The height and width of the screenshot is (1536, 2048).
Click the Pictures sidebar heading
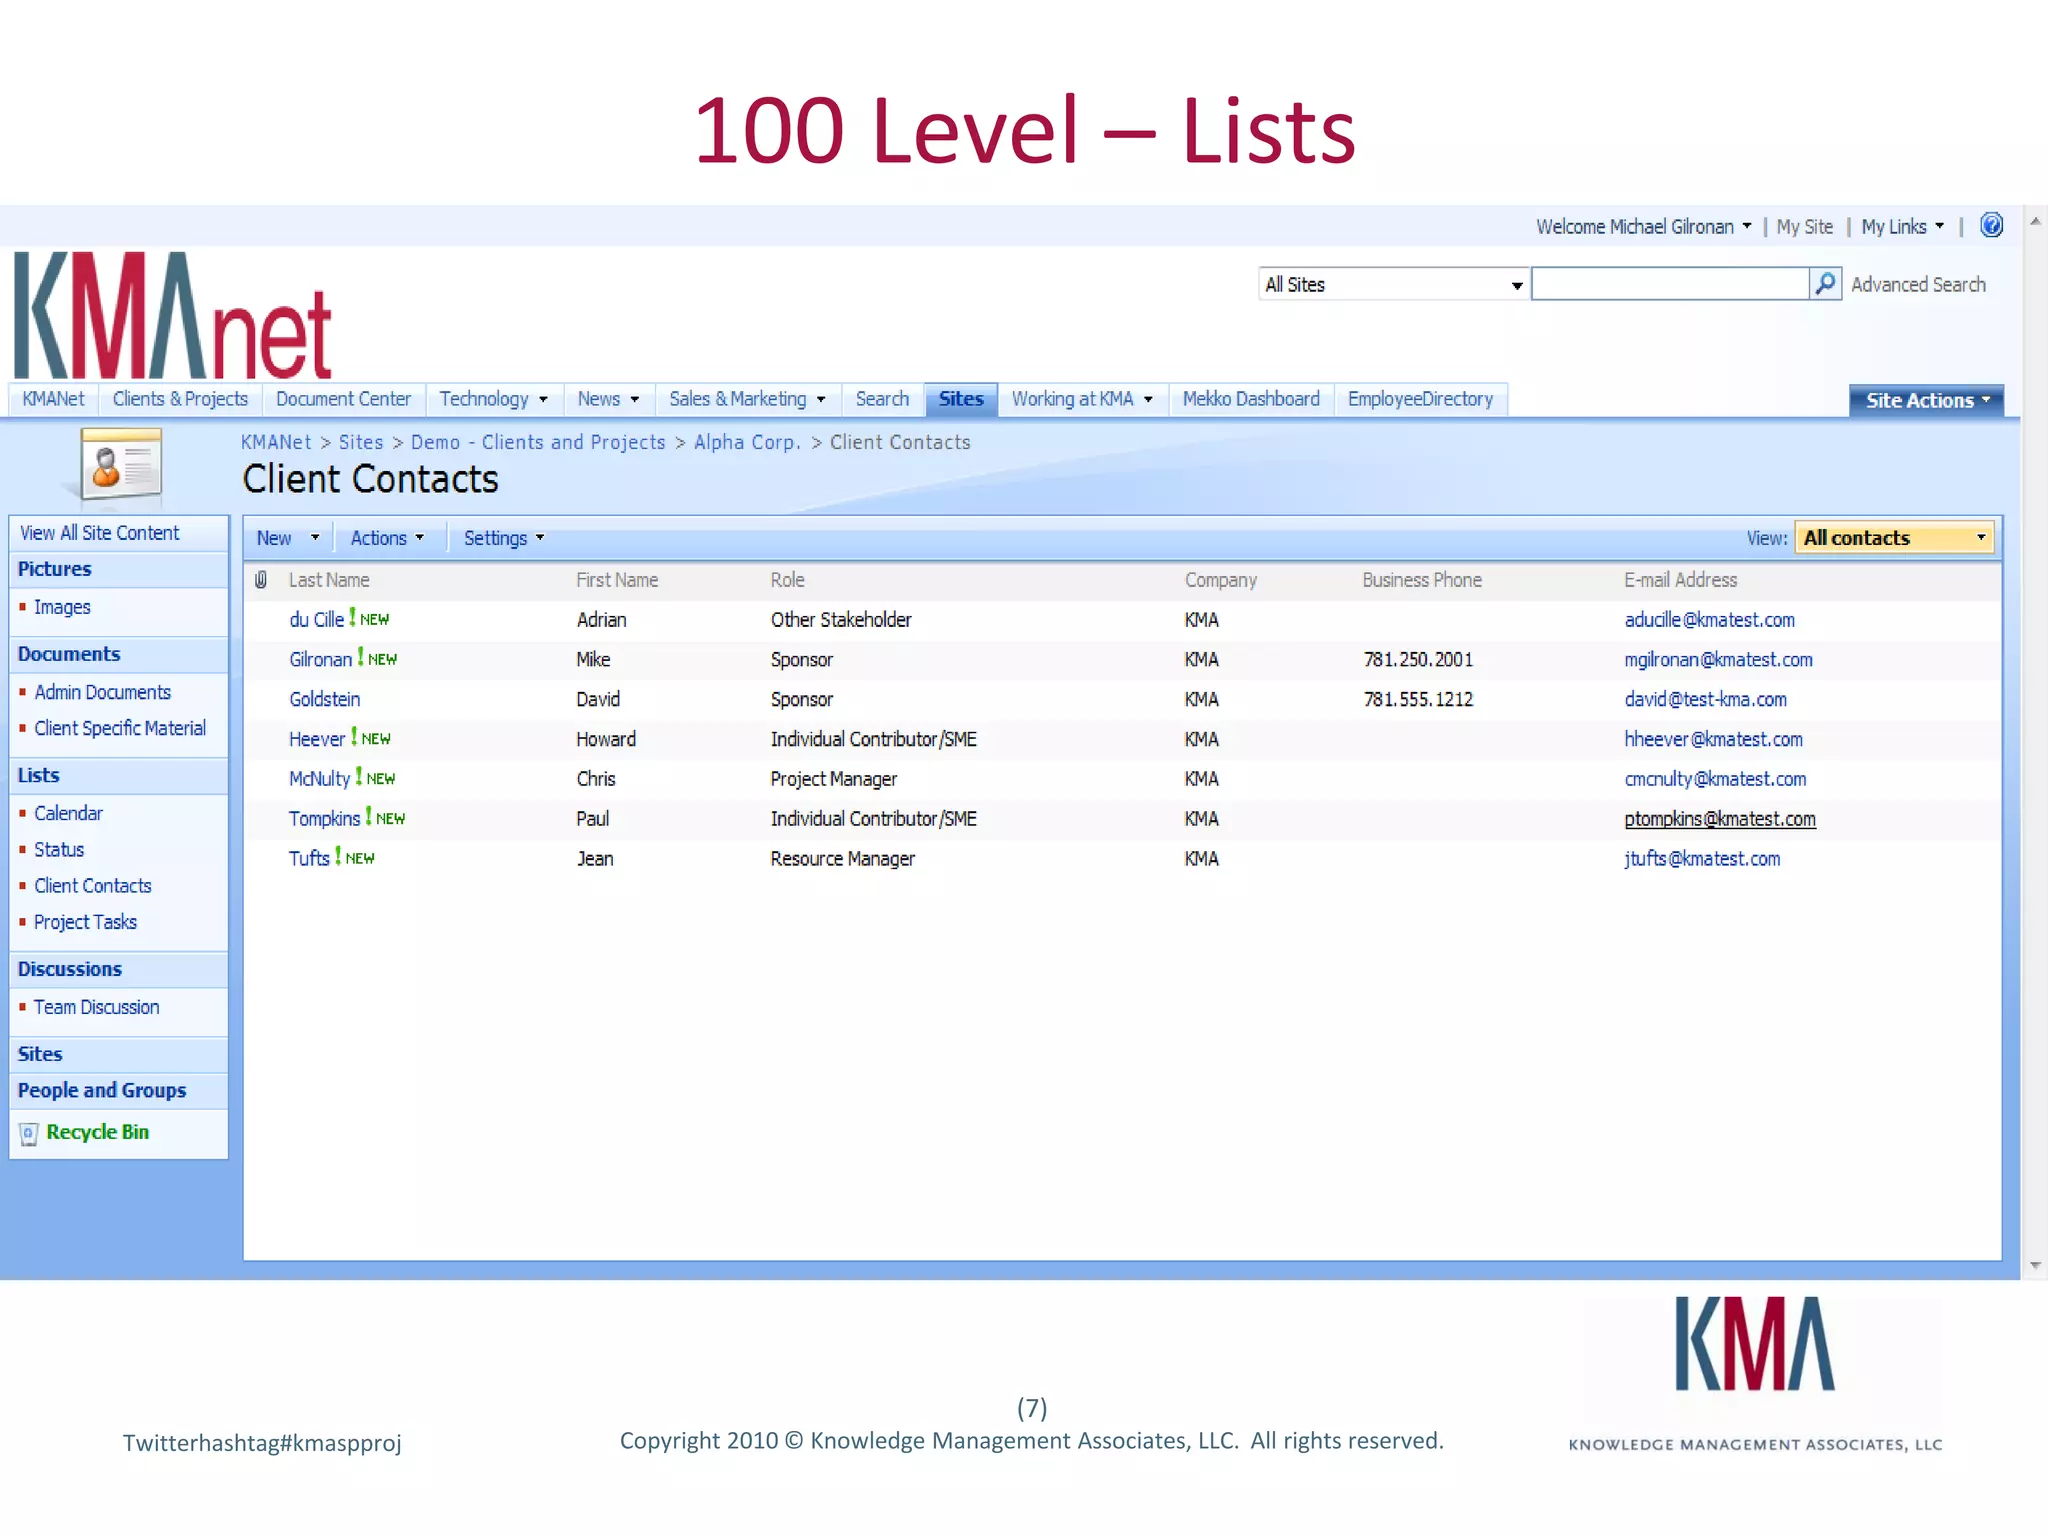54,569
